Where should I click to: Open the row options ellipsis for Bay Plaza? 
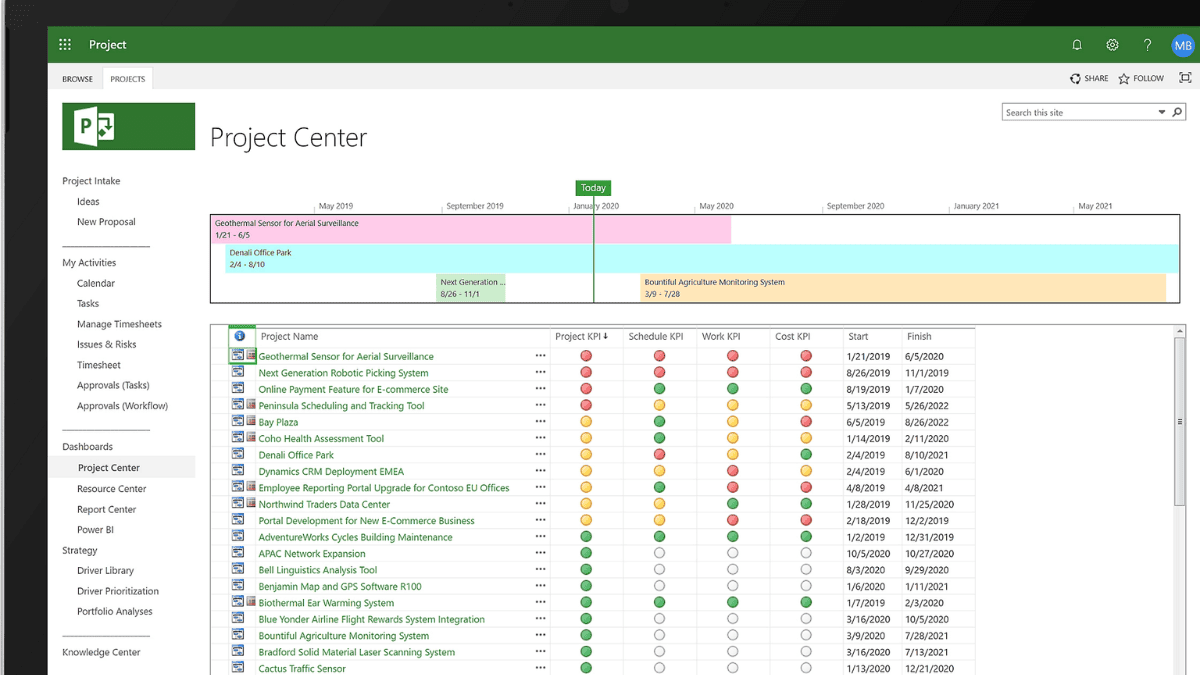pos(541,421)
